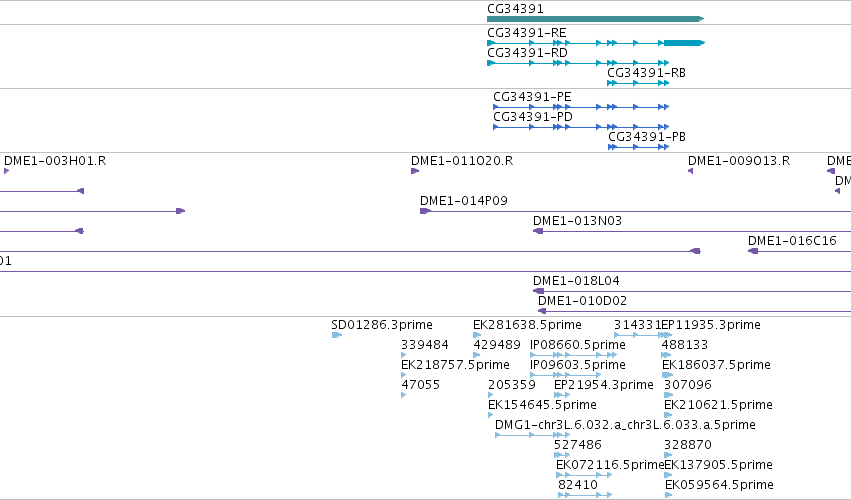Click the CG34391-RB transcript label
This screenshot has height=500, width=851.
coord(646,73)
